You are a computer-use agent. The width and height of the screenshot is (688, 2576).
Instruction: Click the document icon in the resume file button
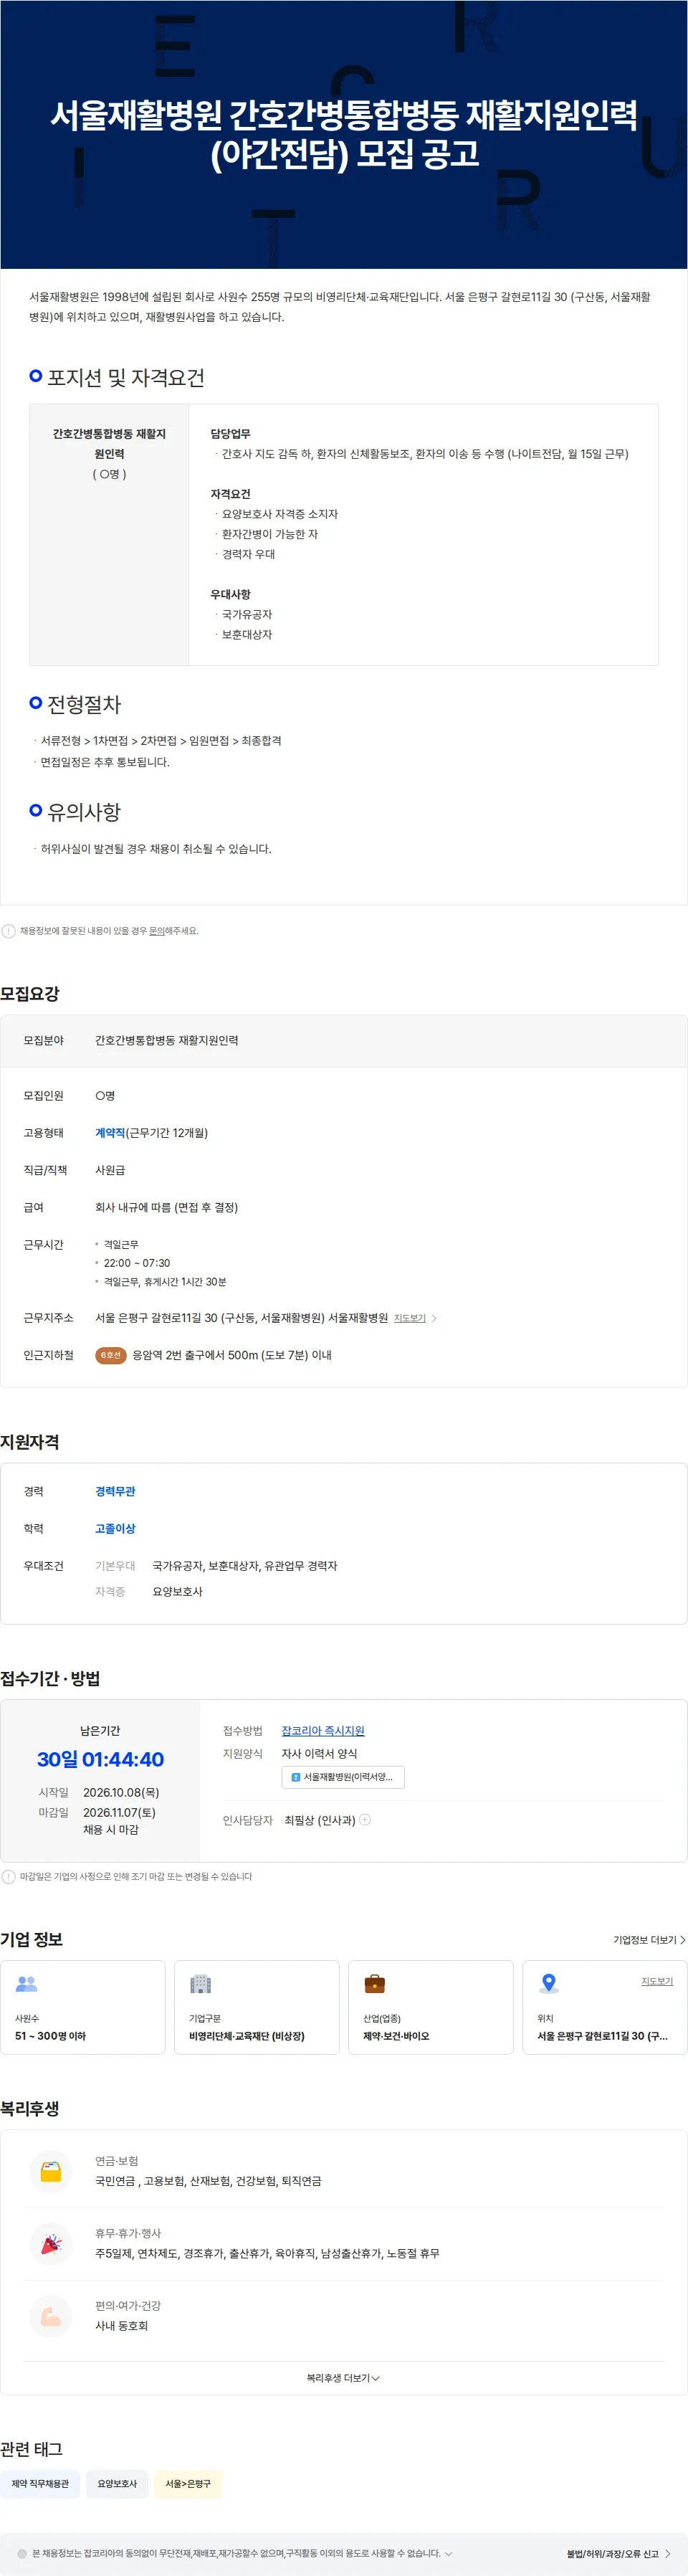point(295,1777)
